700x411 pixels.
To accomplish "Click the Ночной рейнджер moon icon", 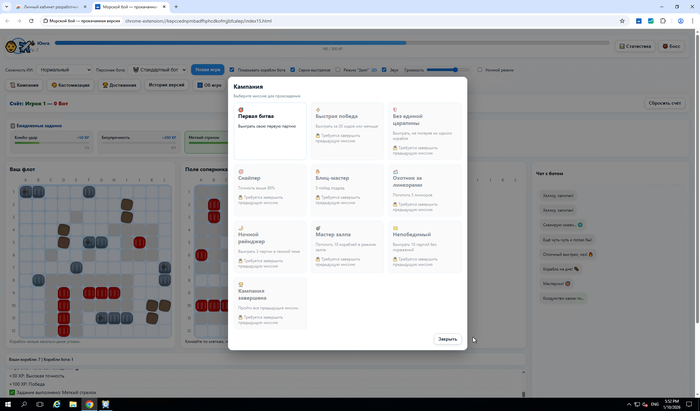I will pyautogui.click(x=241, y=228).
